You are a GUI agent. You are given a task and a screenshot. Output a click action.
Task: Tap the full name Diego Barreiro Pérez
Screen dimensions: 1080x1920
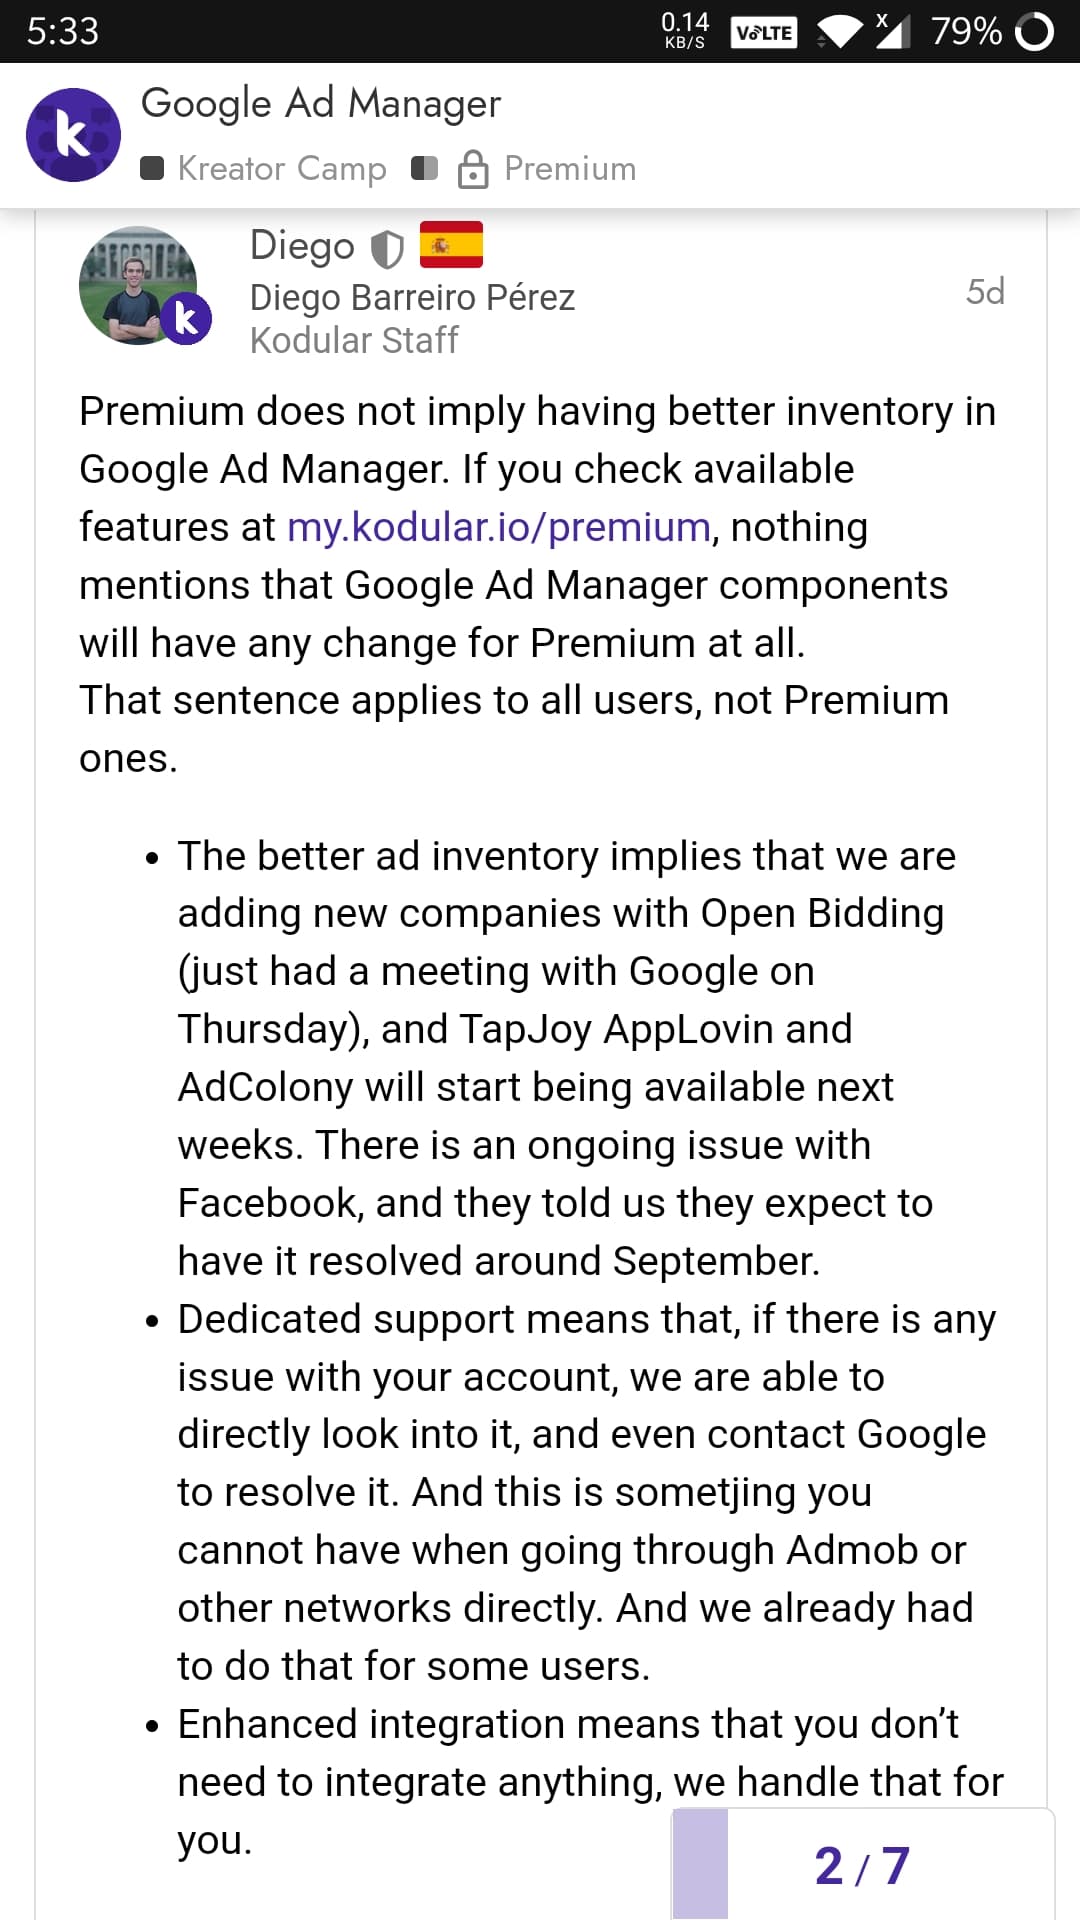pos(412,298)
